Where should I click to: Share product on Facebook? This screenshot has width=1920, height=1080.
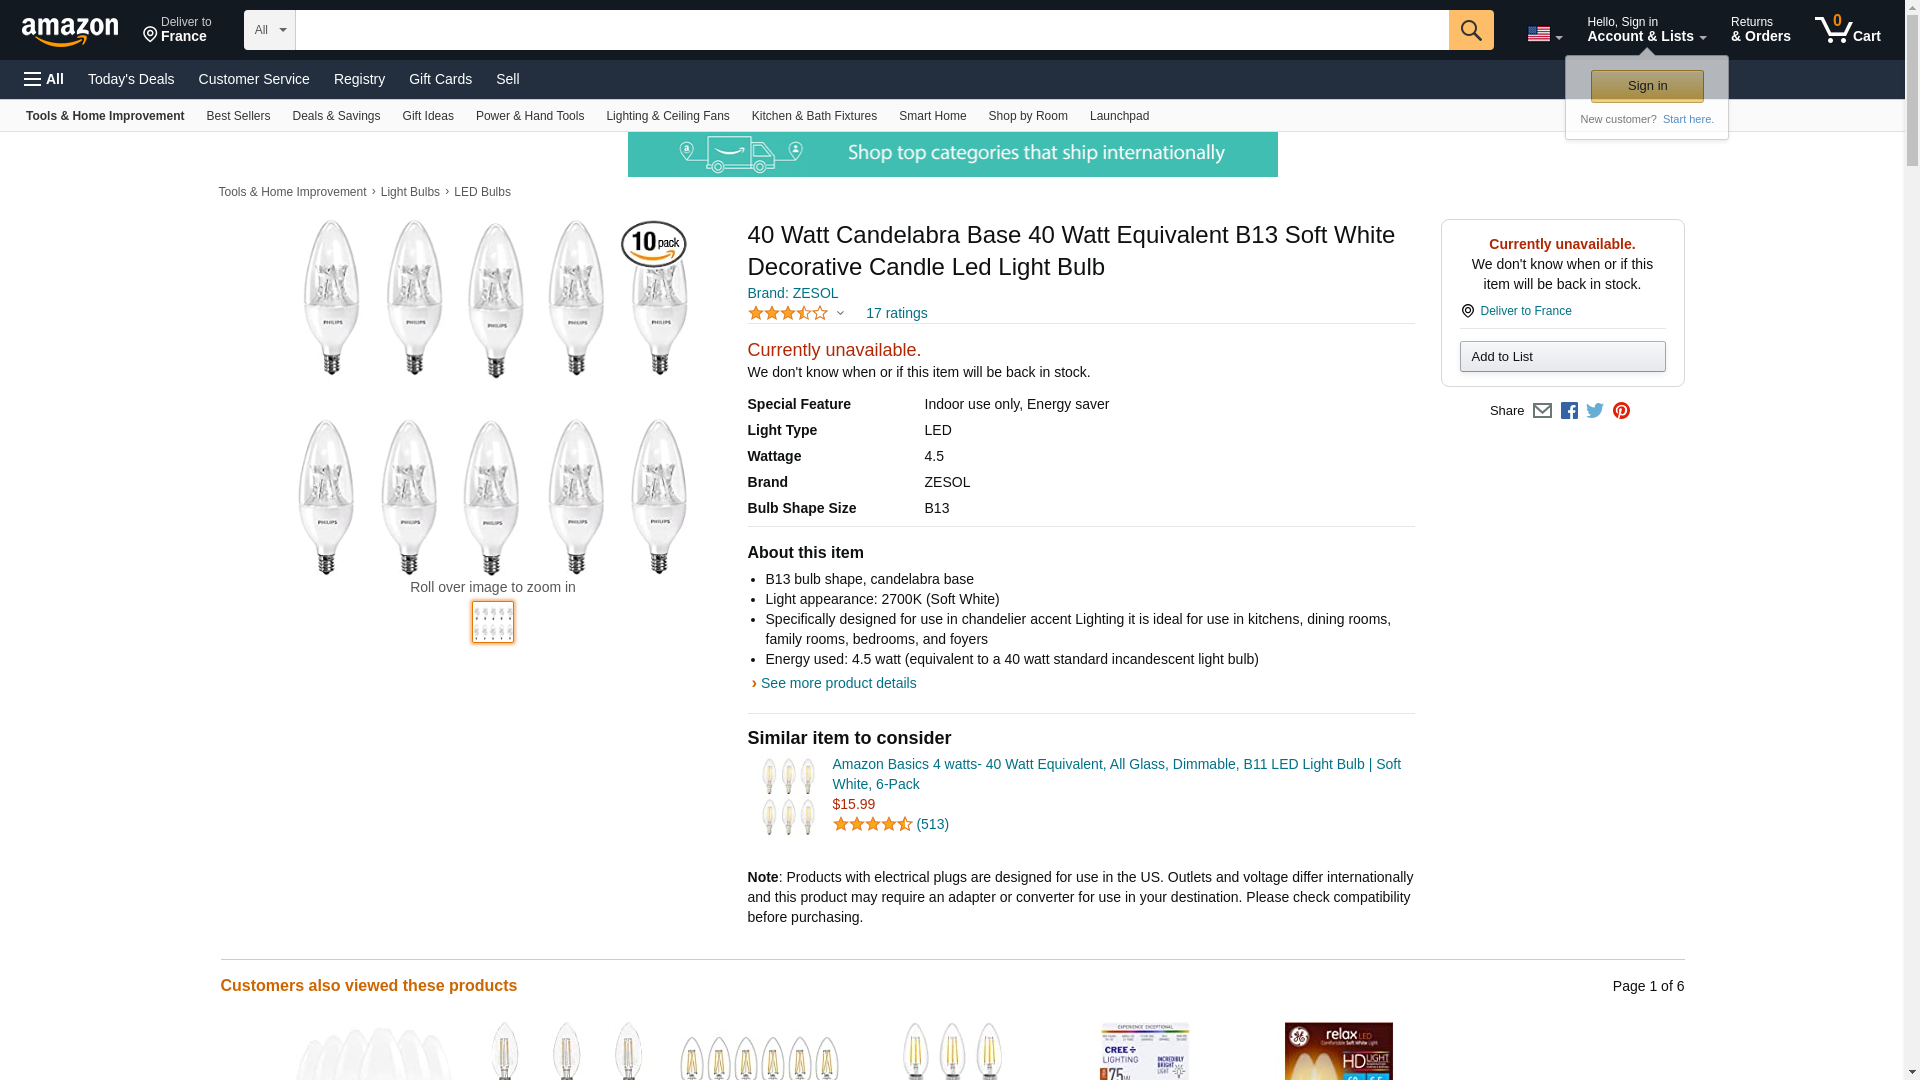tap(1569, 411)
